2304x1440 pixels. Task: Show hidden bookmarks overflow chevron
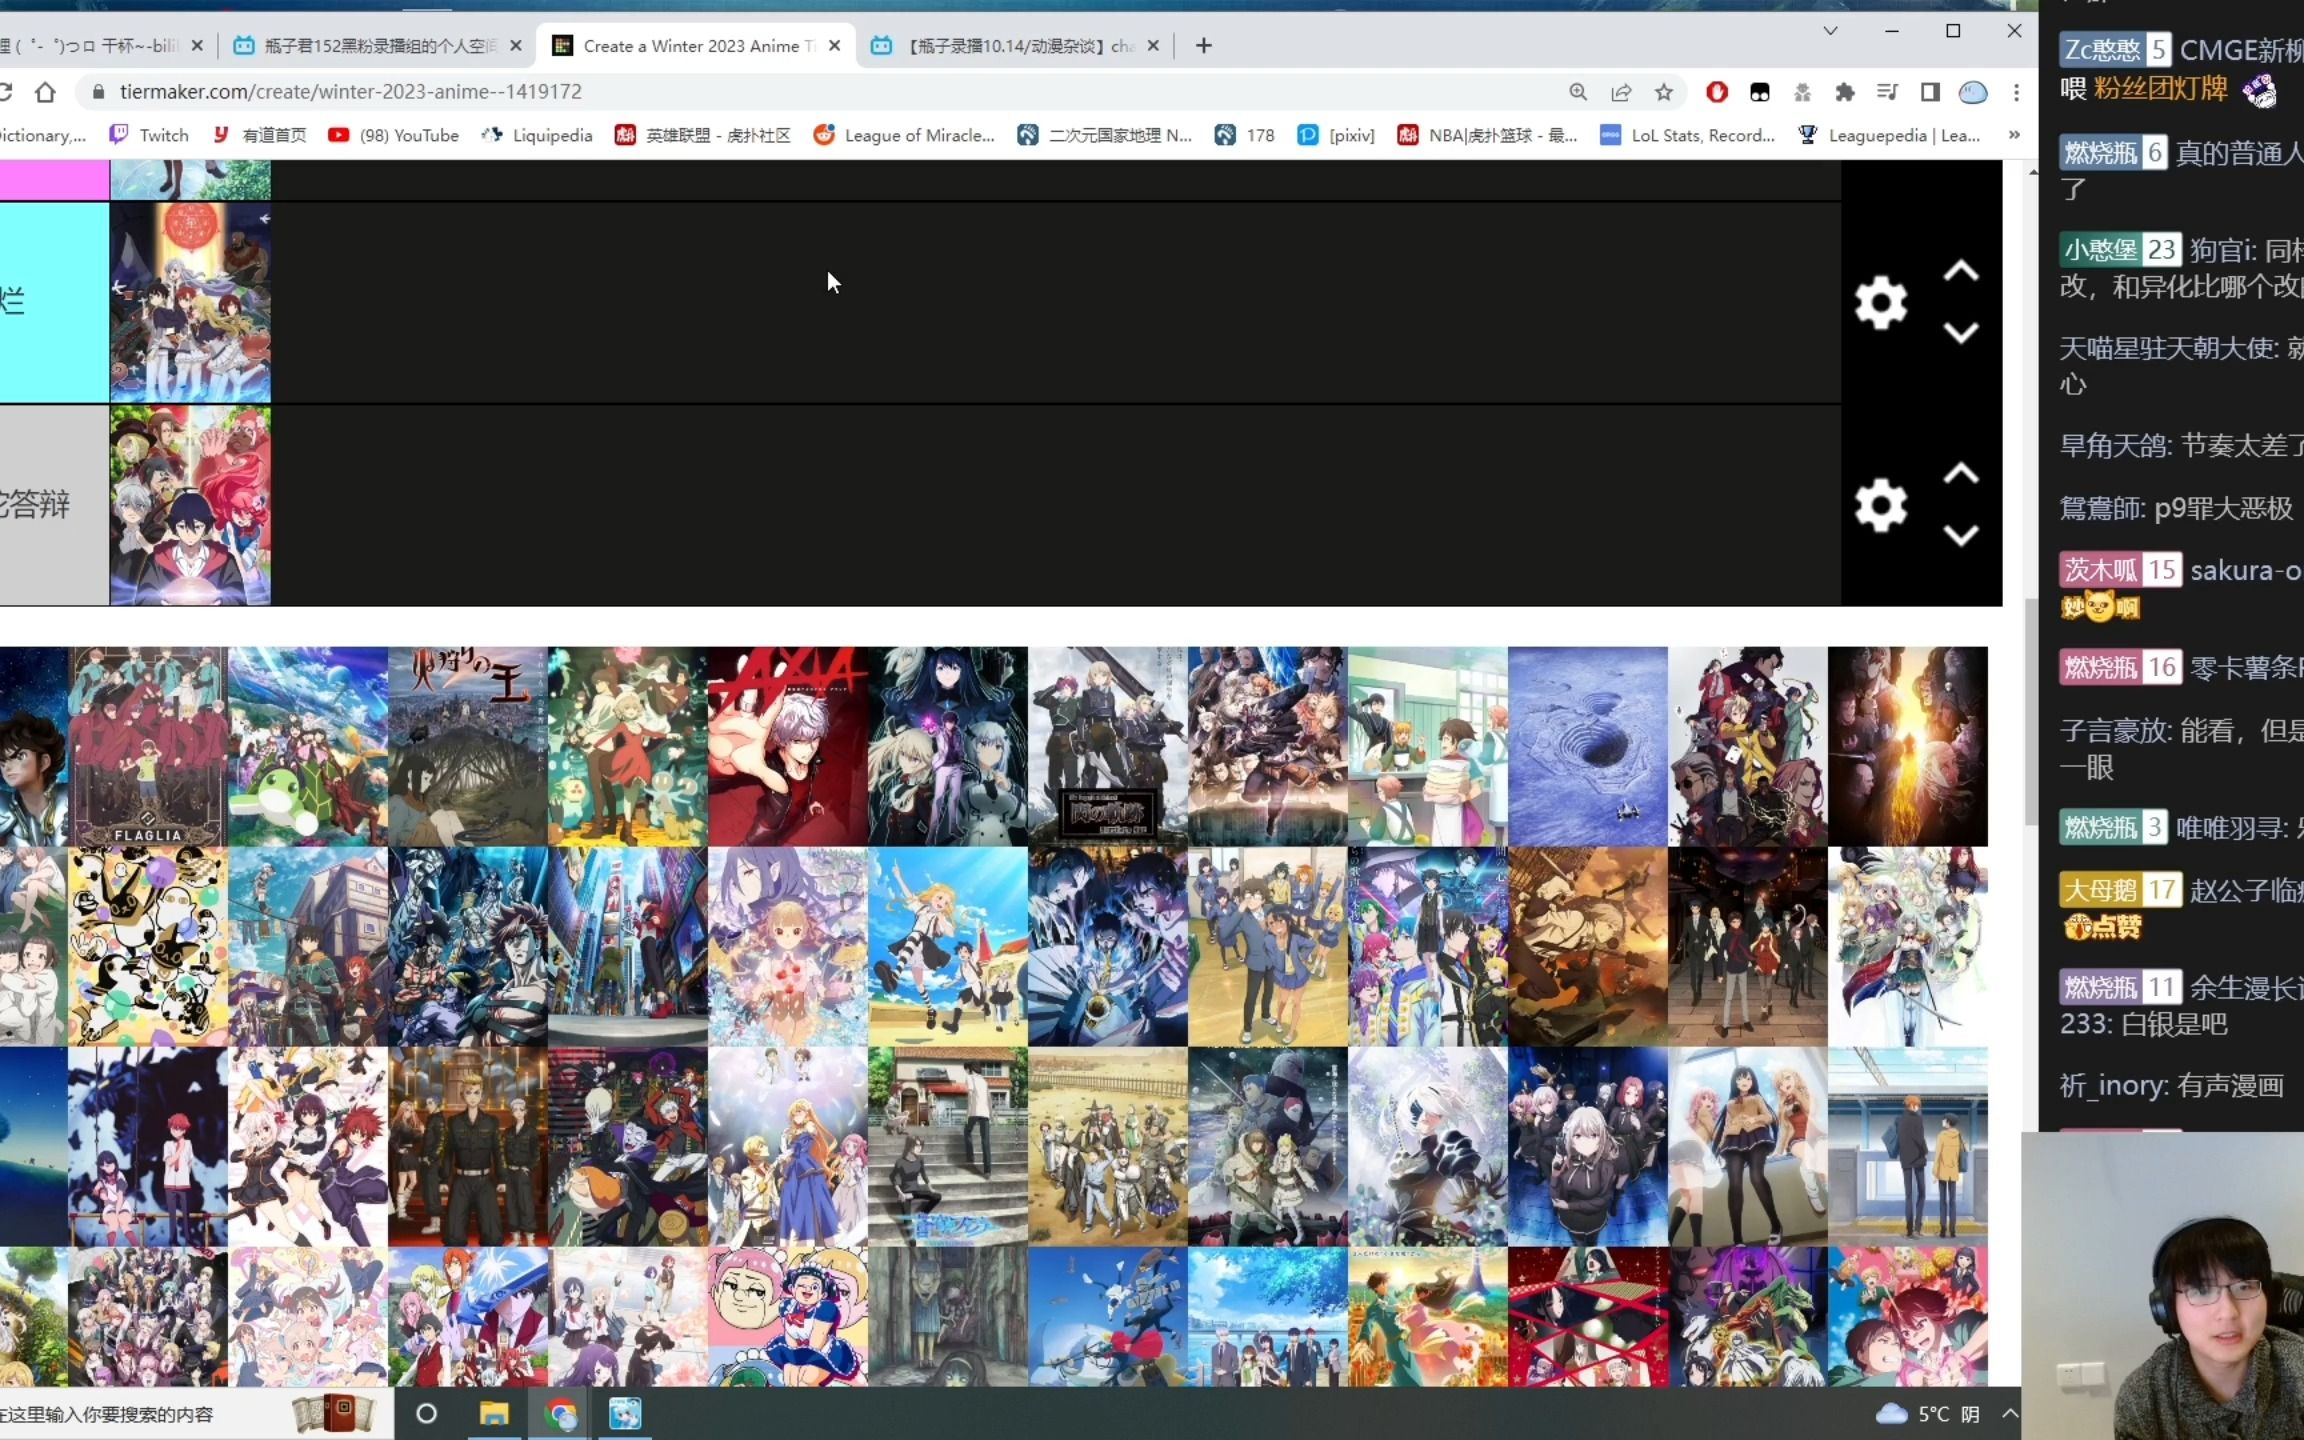[x=2014, y=135]
